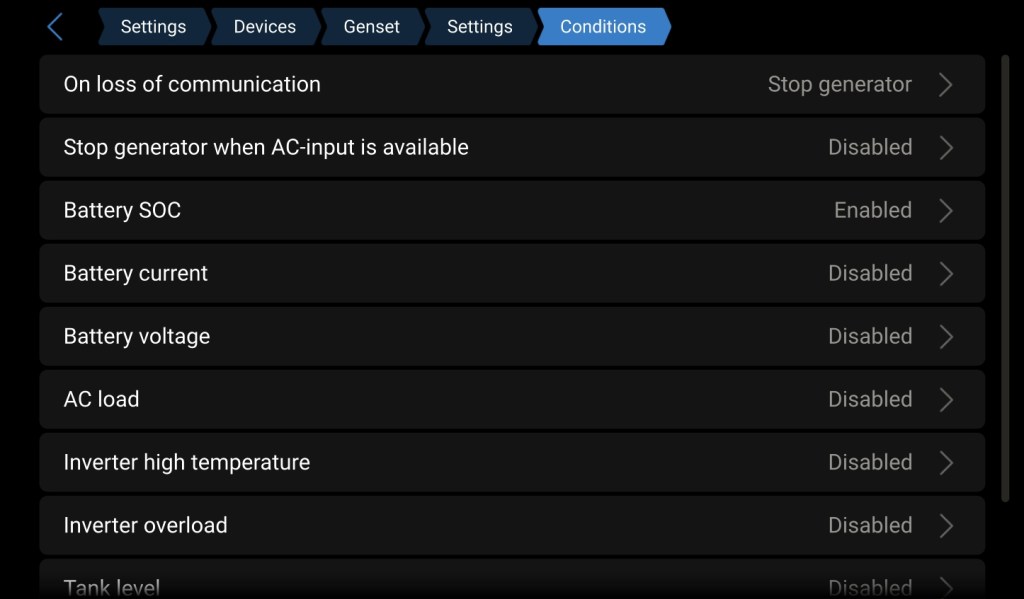Select the Conditions breadcrumb tab
Screen dimensions: 1024x599
pyautogui.click(x=603, y=27)
